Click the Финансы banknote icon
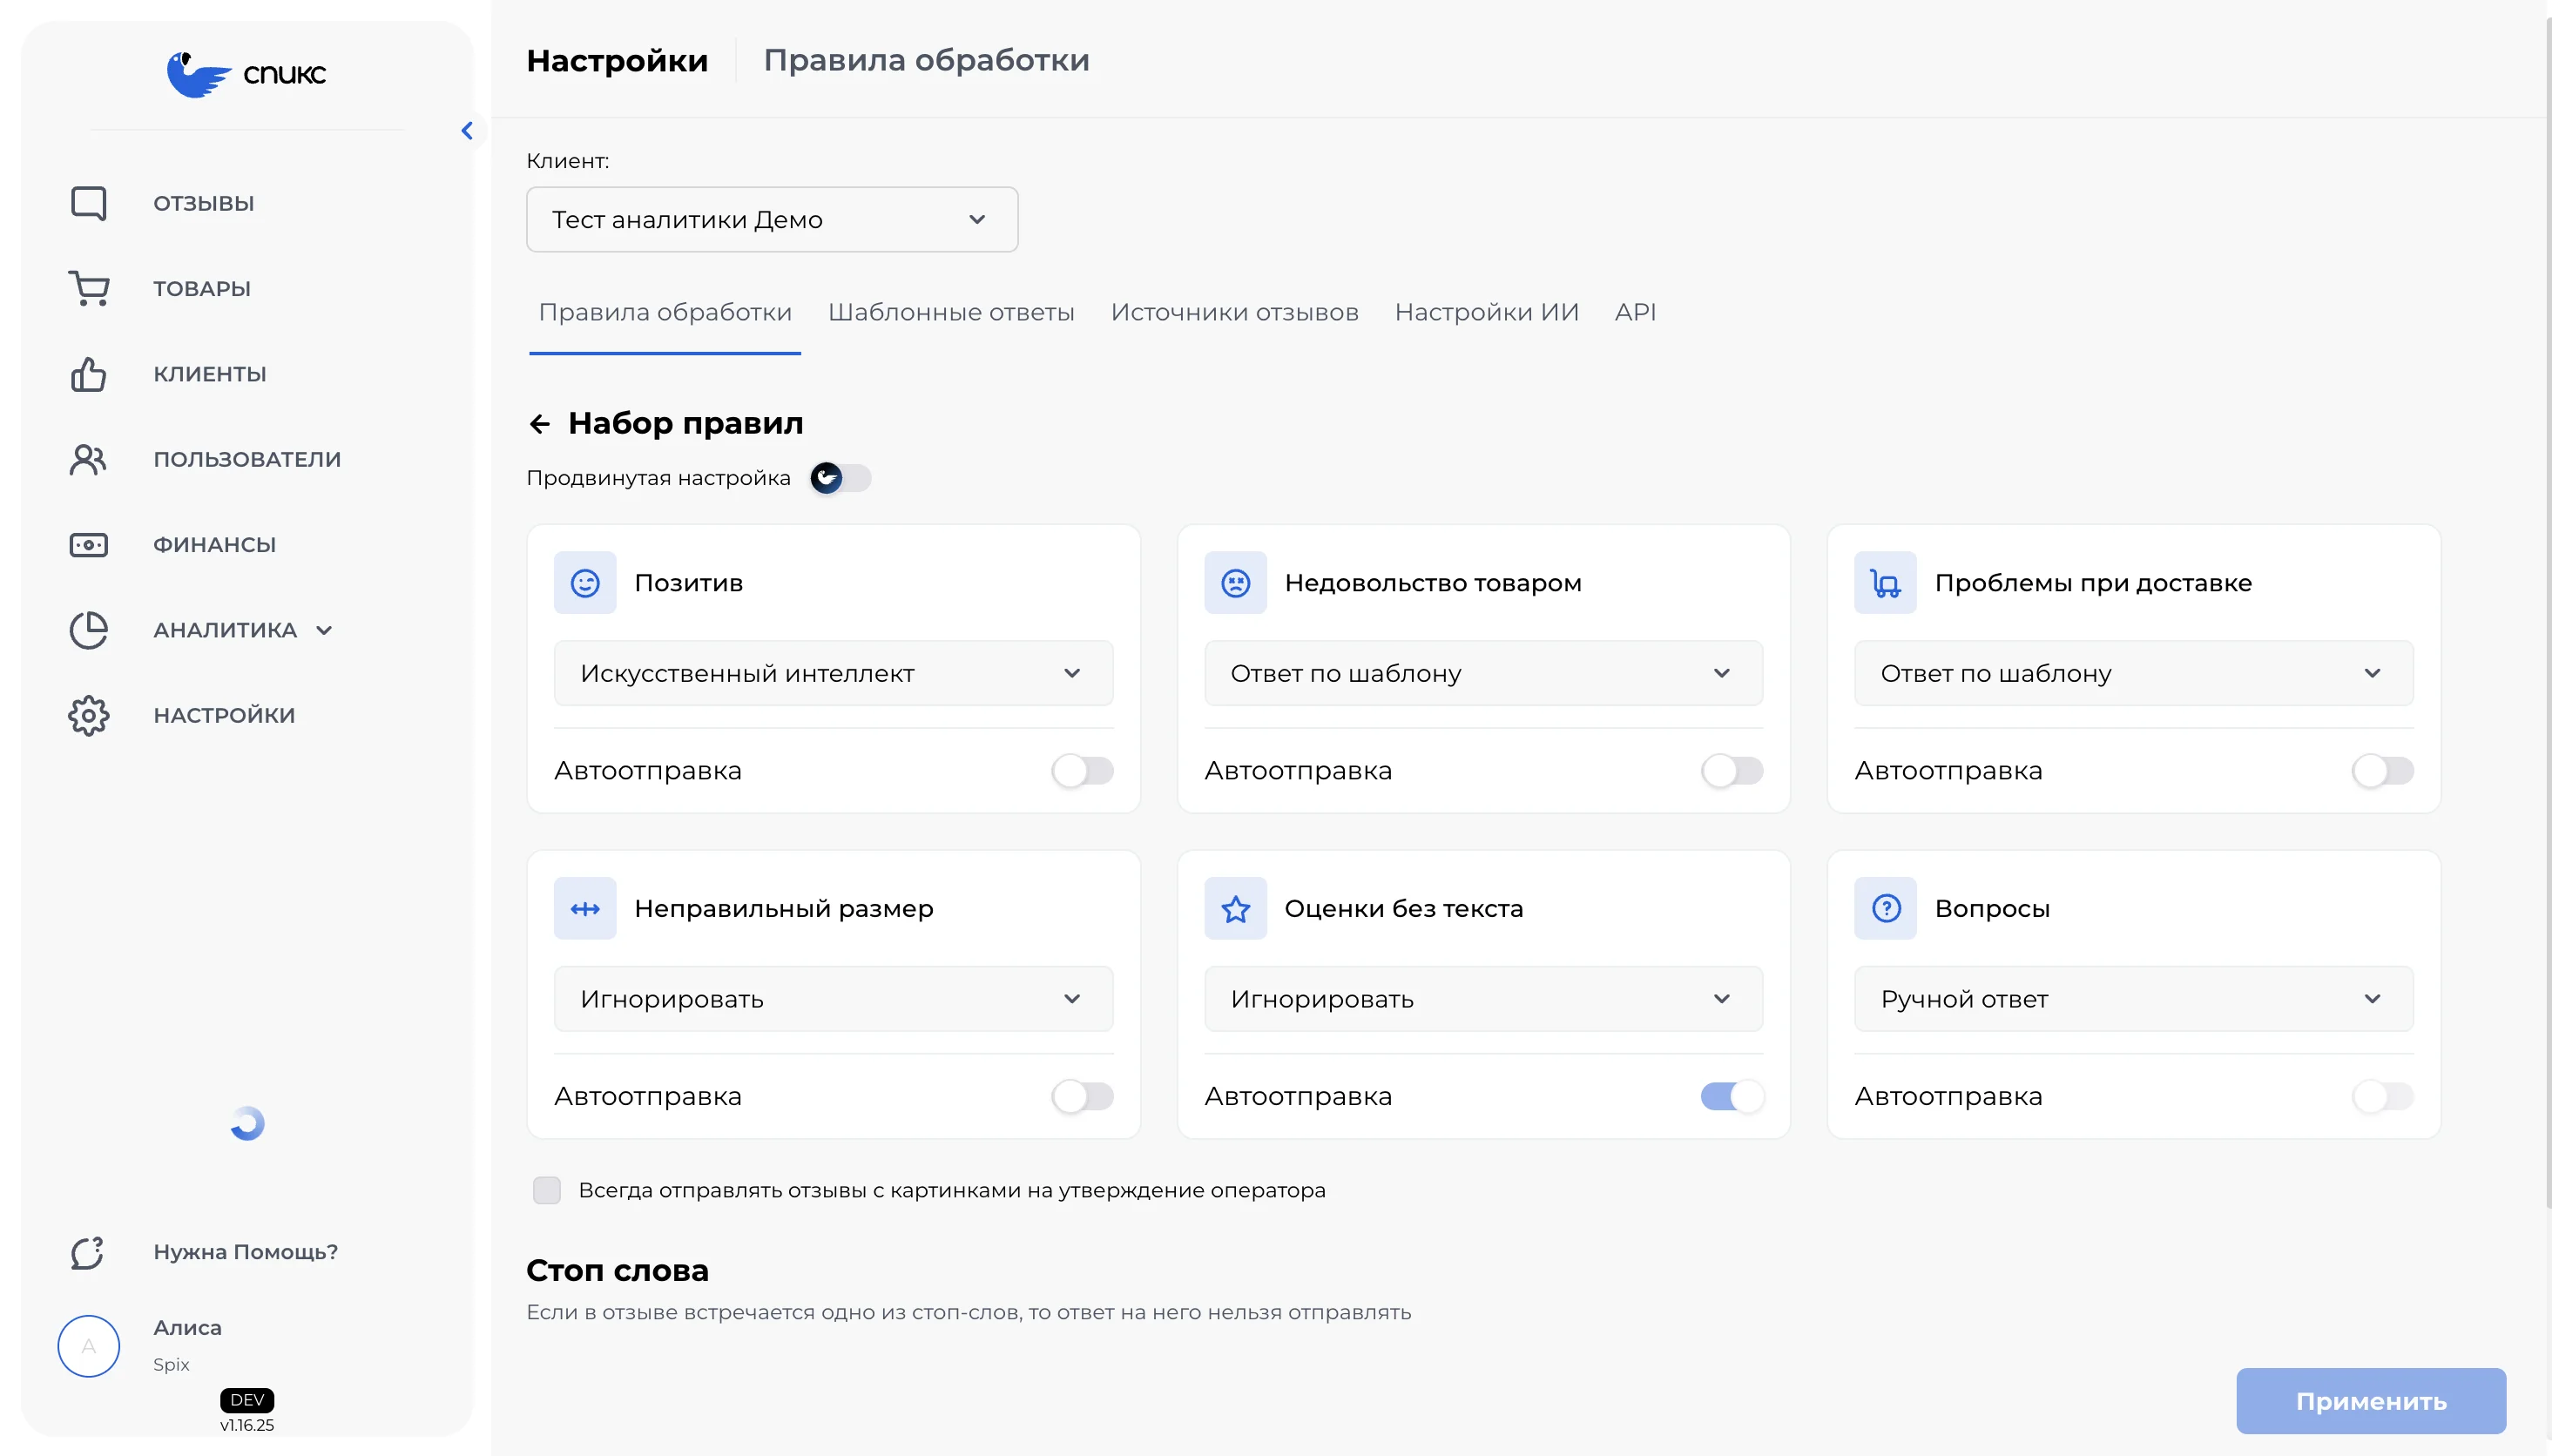Viewport: 2552px width, 1456px height. tap(89, 545)
